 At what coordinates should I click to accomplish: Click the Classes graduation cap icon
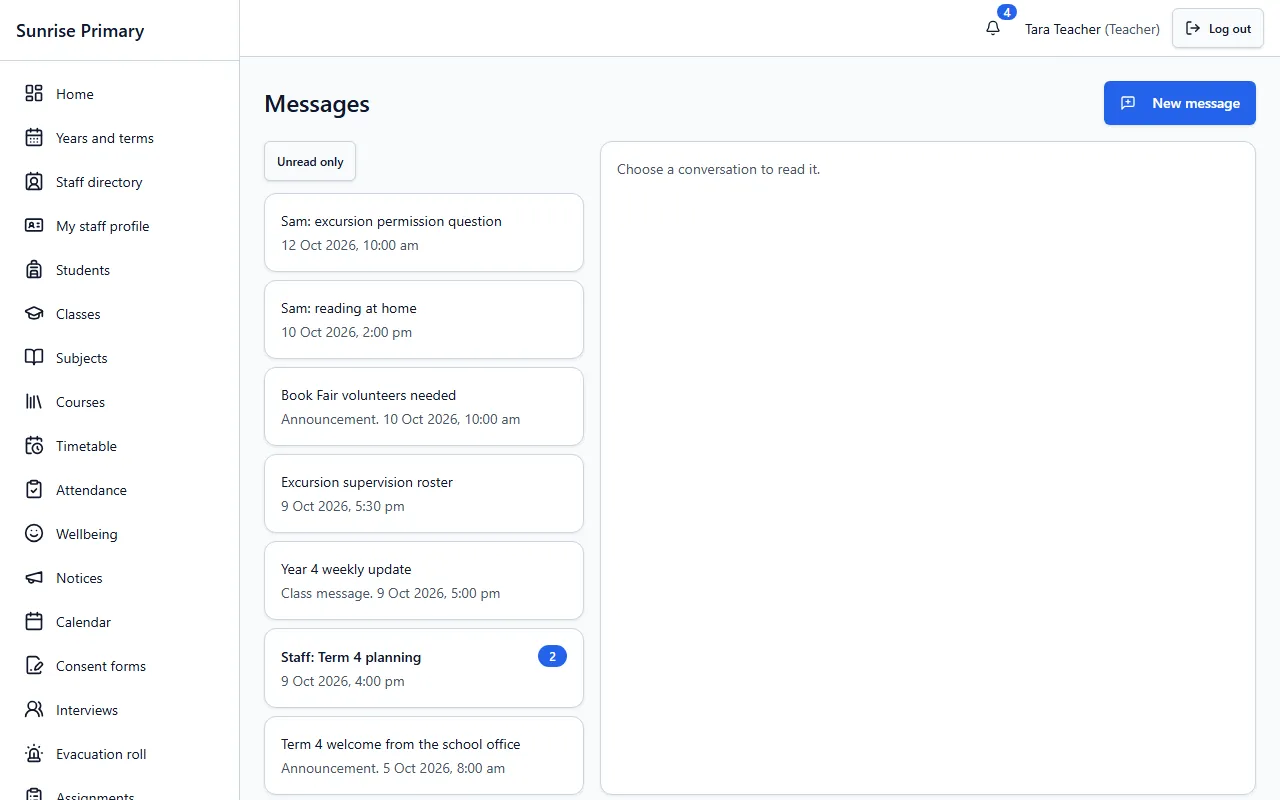[34, 314]
